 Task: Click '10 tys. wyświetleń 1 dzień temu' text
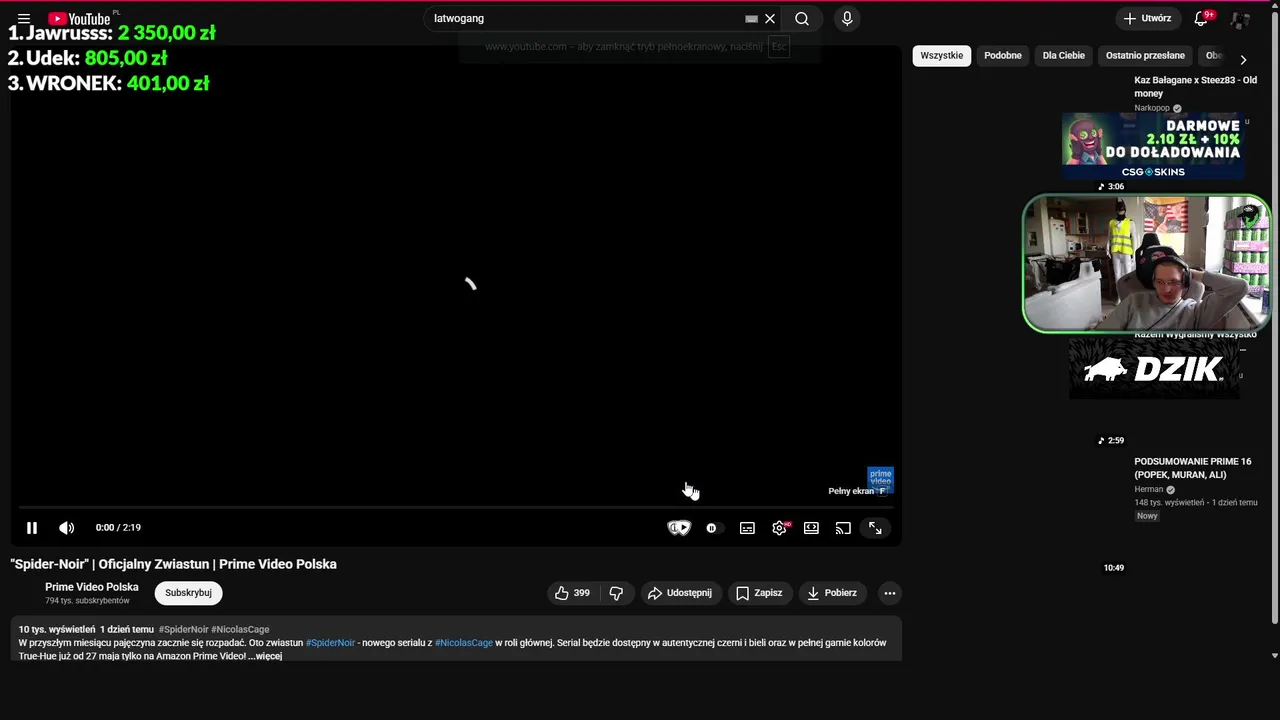(86, 630)
